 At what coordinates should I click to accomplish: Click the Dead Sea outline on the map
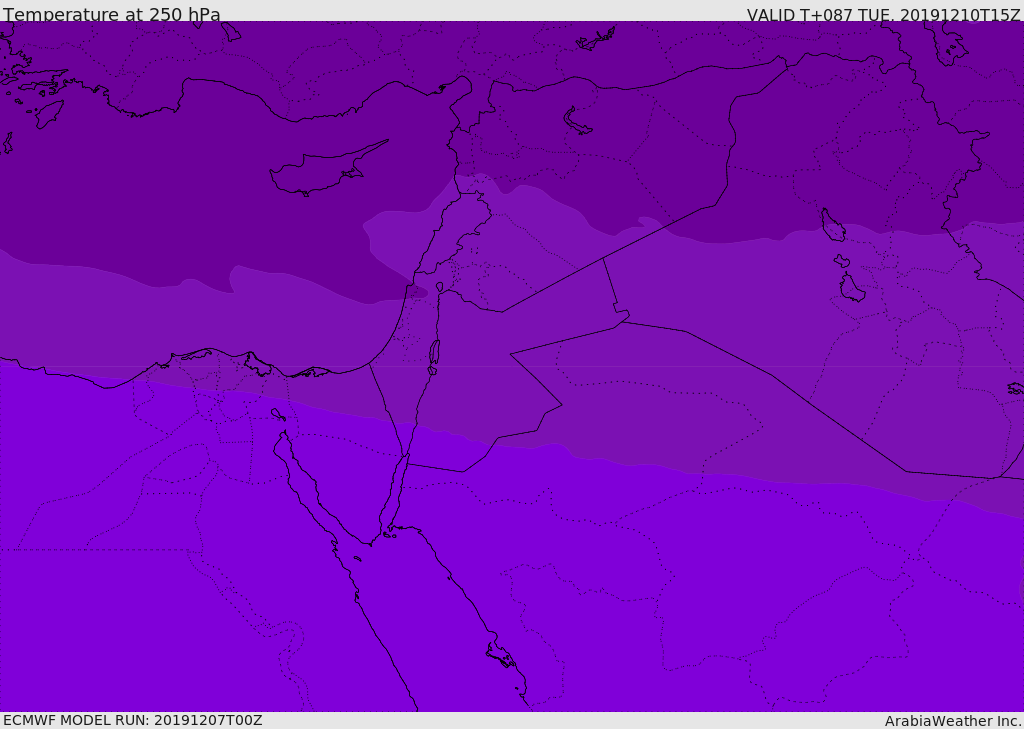[434, 357]
